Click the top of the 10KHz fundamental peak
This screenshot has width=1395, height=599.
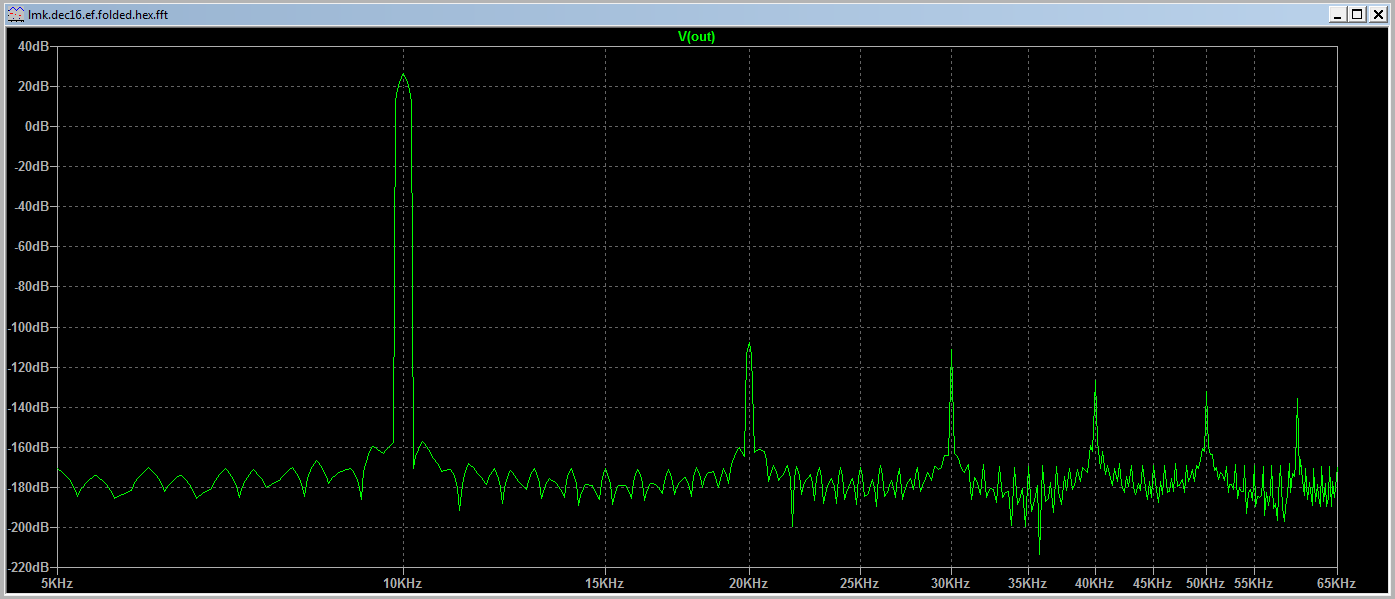[x=403, y=75]
